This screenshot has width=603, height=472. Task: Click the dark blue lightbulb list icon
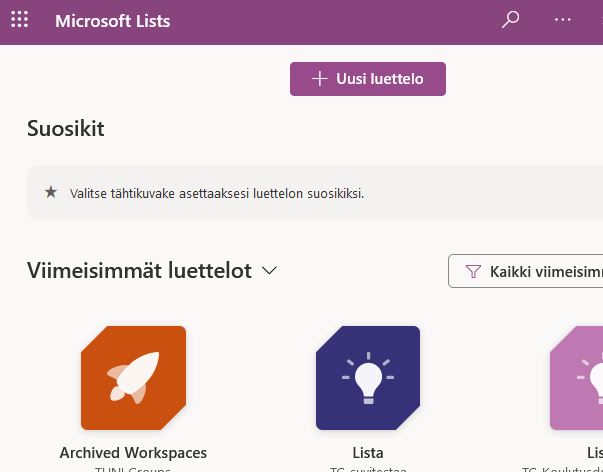pos(367,378)
